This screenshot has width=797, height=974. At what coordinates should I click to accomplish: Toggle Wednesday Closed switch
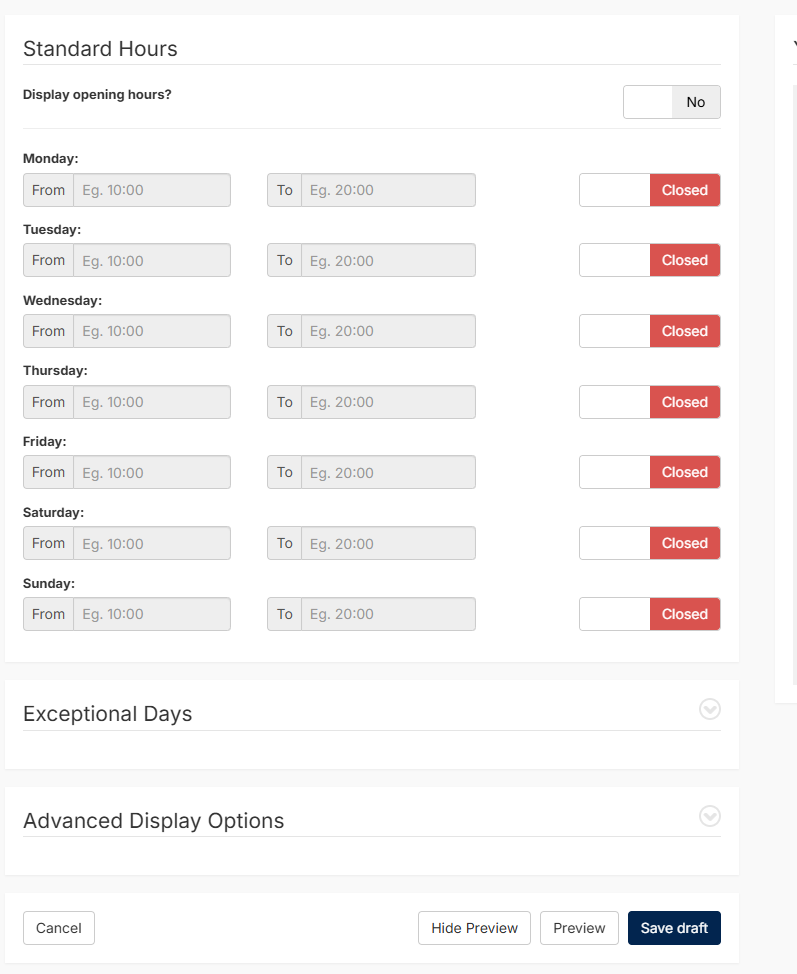650,331
